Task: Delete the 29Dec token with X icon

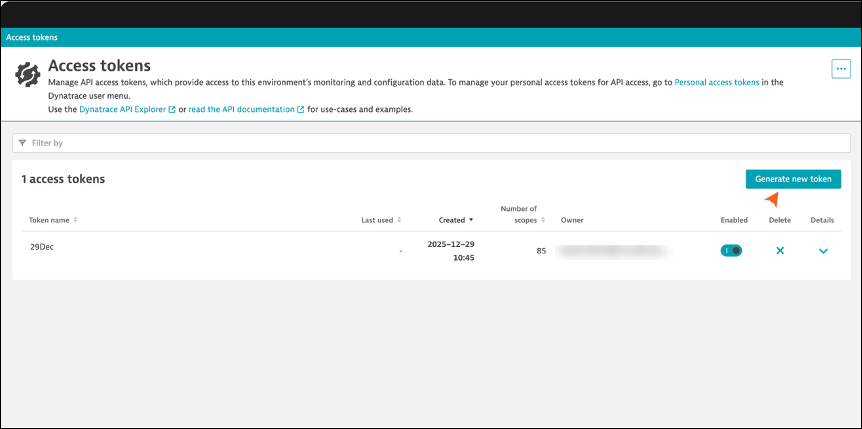Action: pos(780,250)
